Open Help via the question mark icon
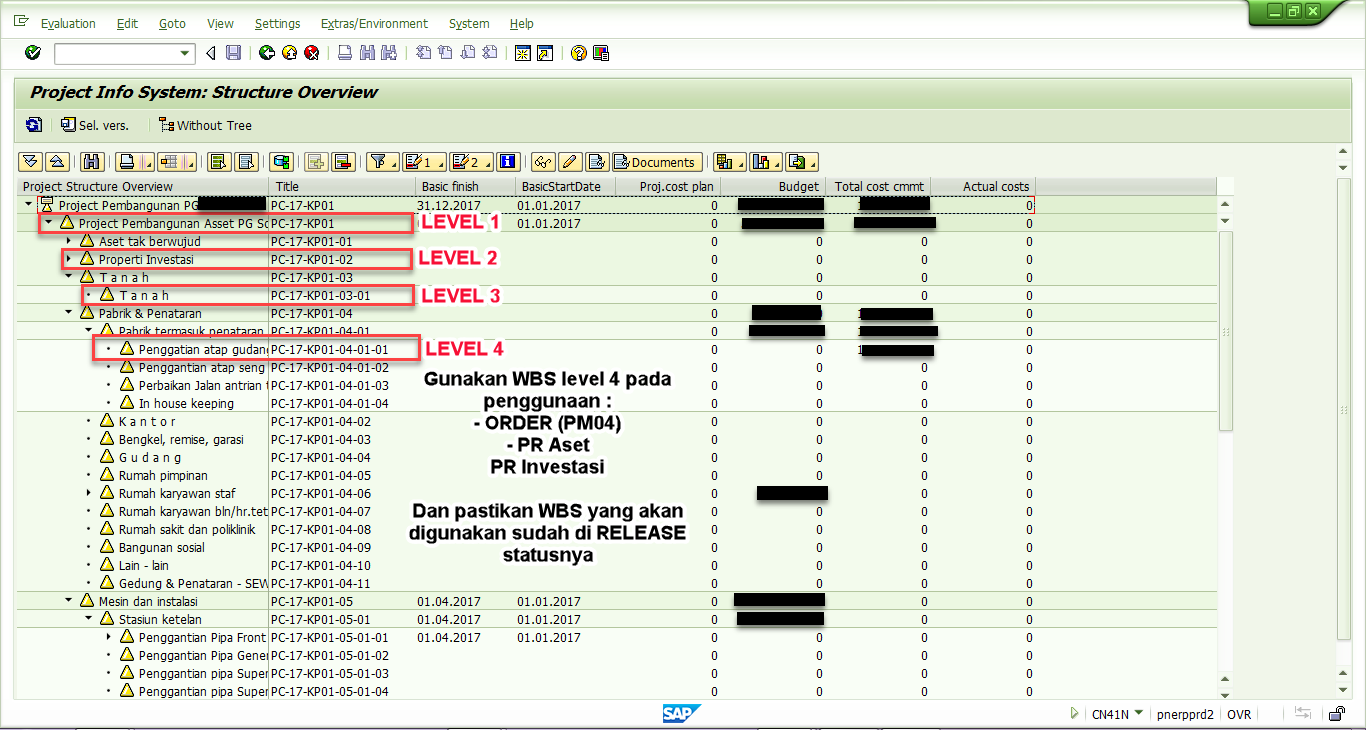Image resolution: width=1366 pixels, height=730 pixels. [578, 53]
